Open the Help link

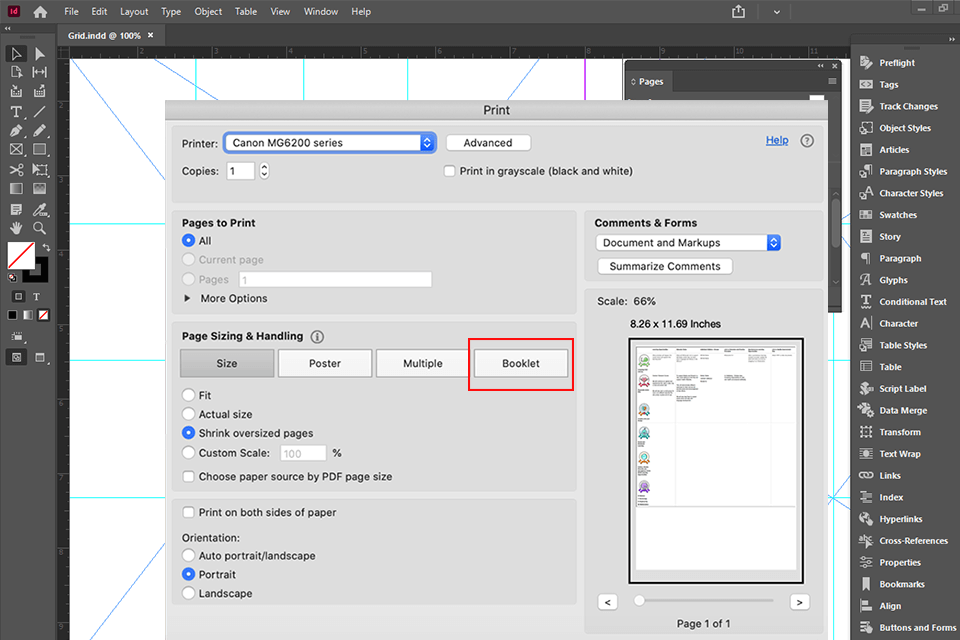pyautogui.click(x=776, y=140)
